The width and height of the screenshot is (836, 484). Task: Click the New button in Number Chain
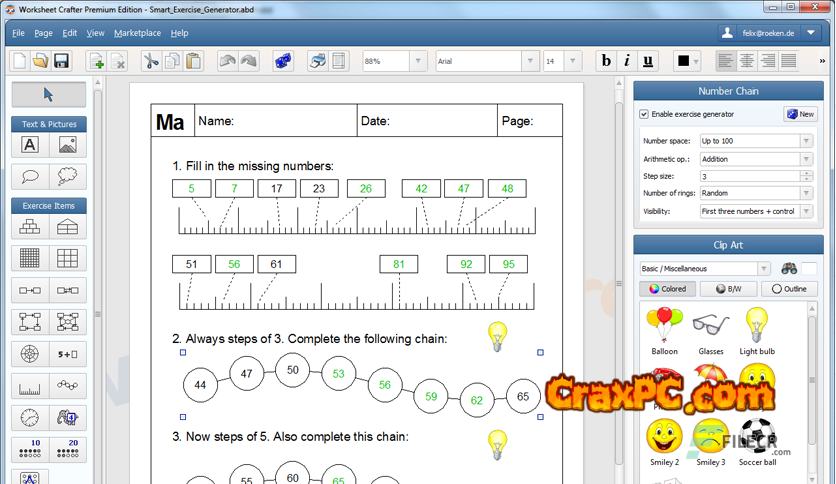[x=799, y=114]
